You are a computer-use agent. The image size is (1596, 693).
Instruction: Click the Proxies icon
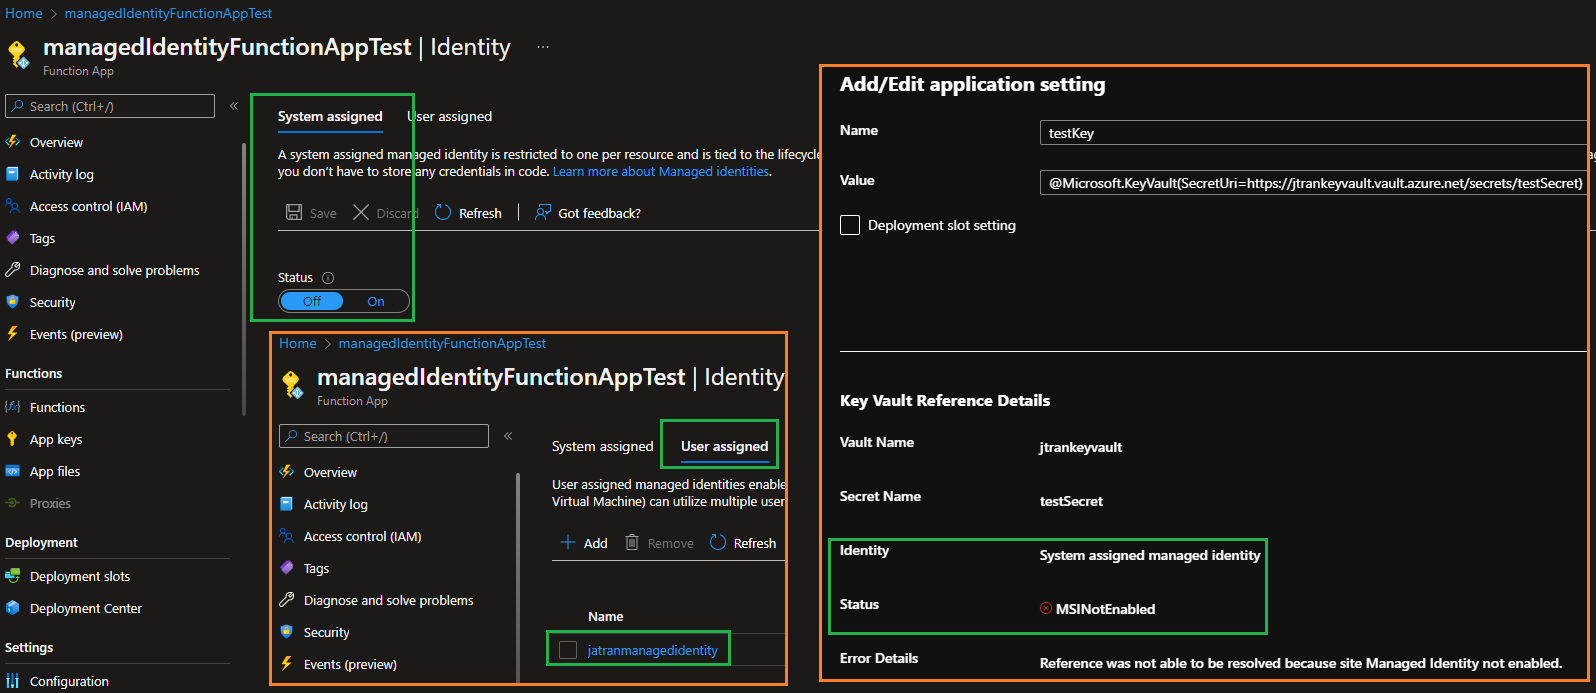(x=13, y=503)
